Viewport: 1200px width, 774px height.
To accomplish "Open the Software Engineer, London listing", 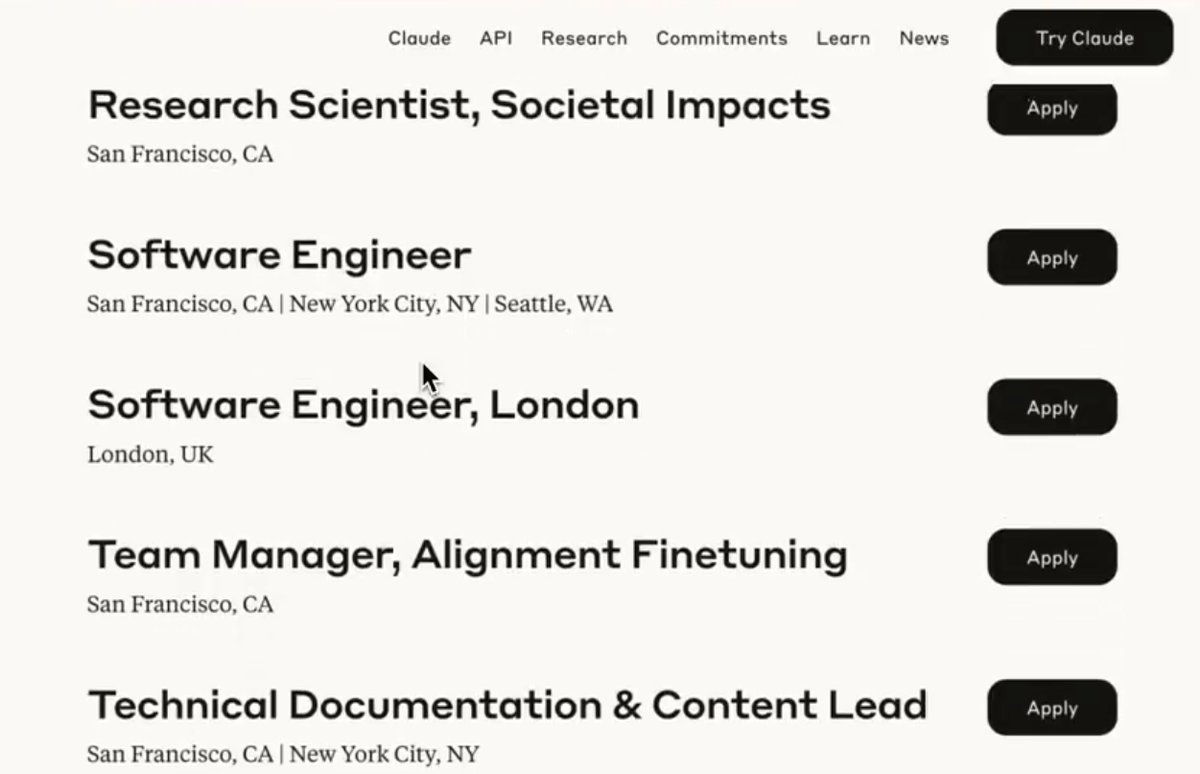I will [x=363, y=405].
